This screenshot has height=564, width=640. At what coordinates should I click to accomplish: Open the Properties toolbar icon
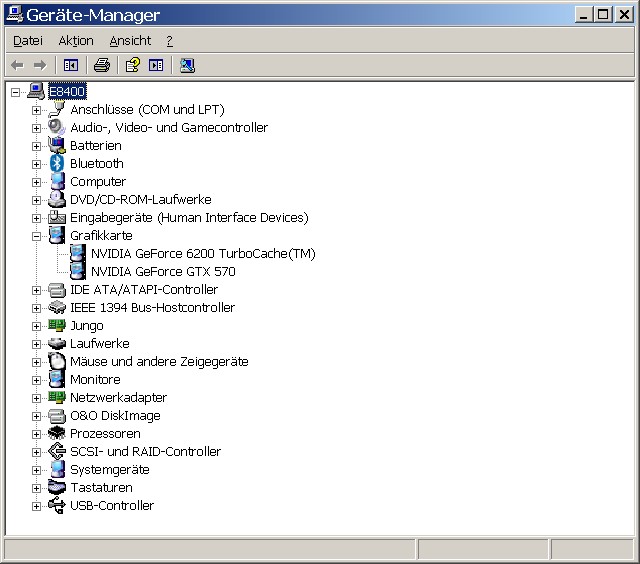coord(133,65)
